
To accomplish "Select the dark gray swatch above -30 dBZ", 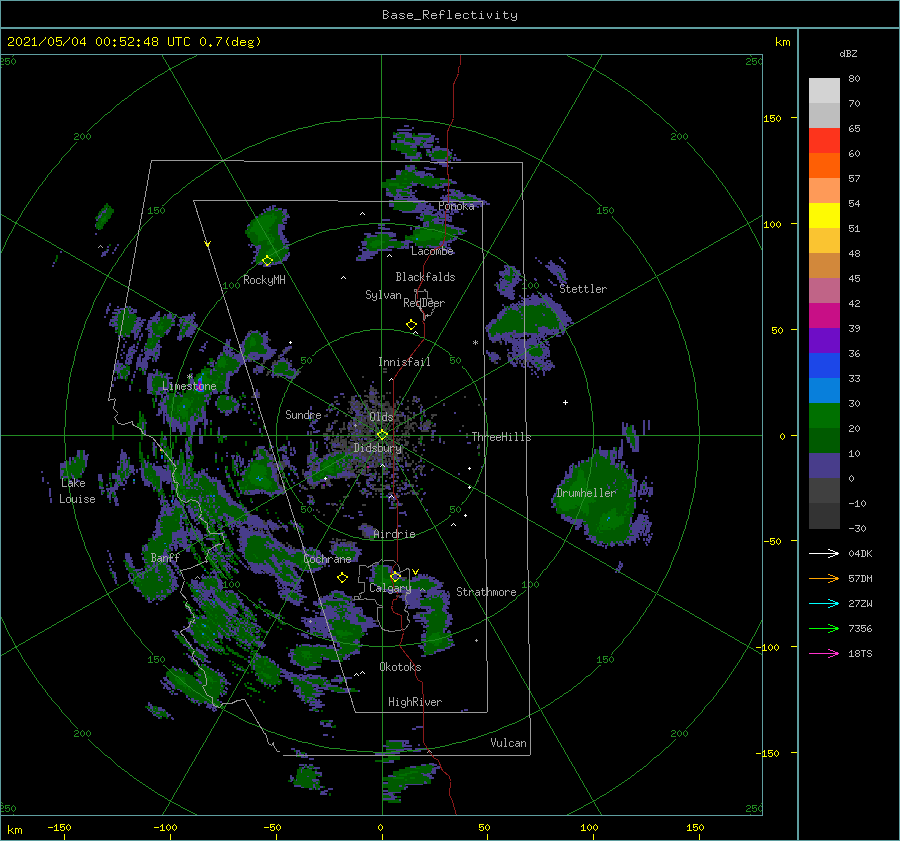I will pyautogui.click(x=824, y=516).
